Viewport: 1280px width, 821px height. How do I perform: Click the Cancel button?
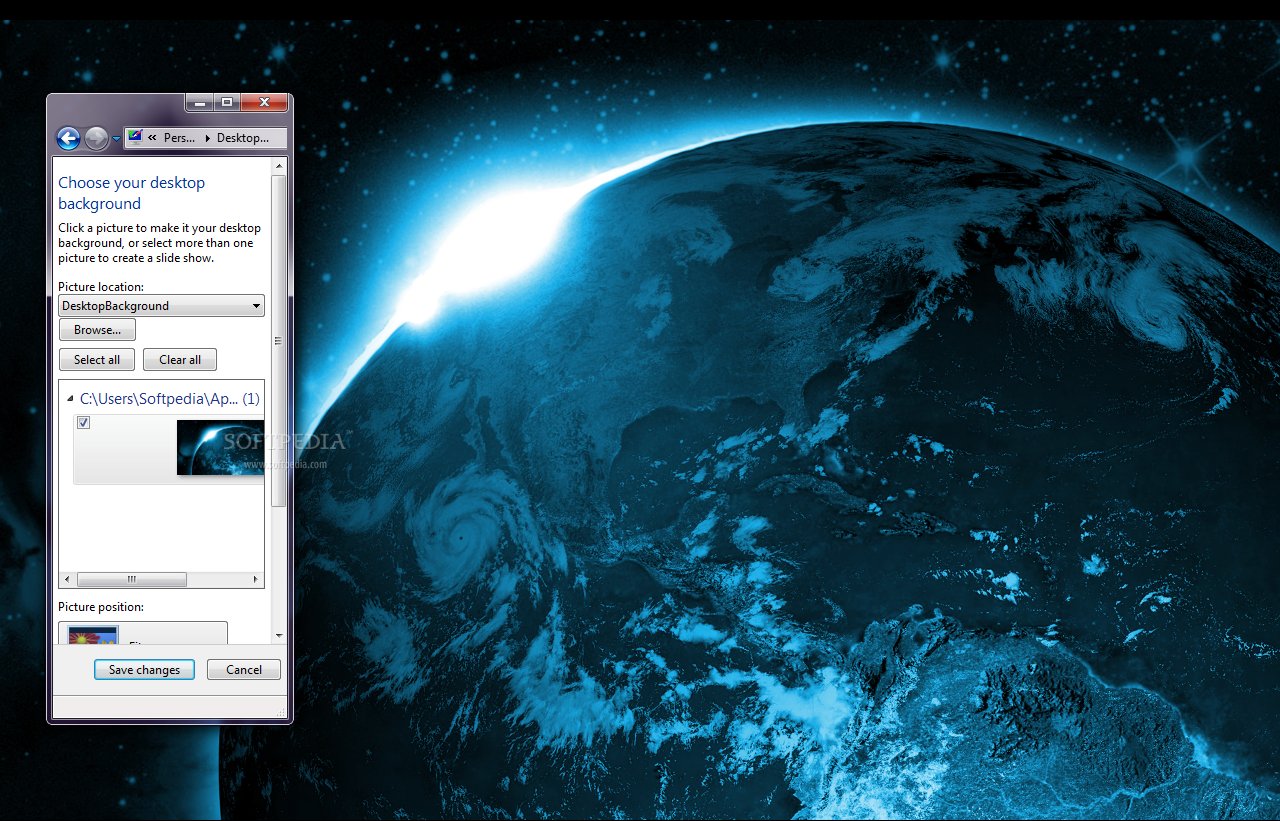244,670
